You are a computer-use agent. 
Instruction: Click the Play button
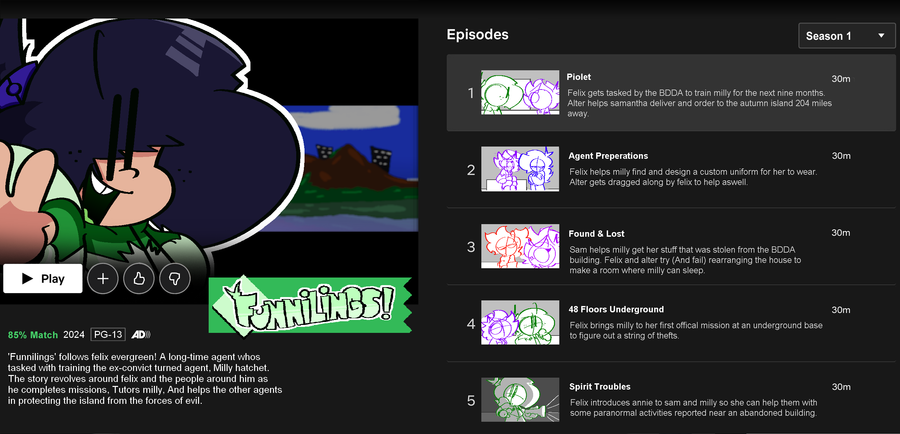(x=42, y=278)
